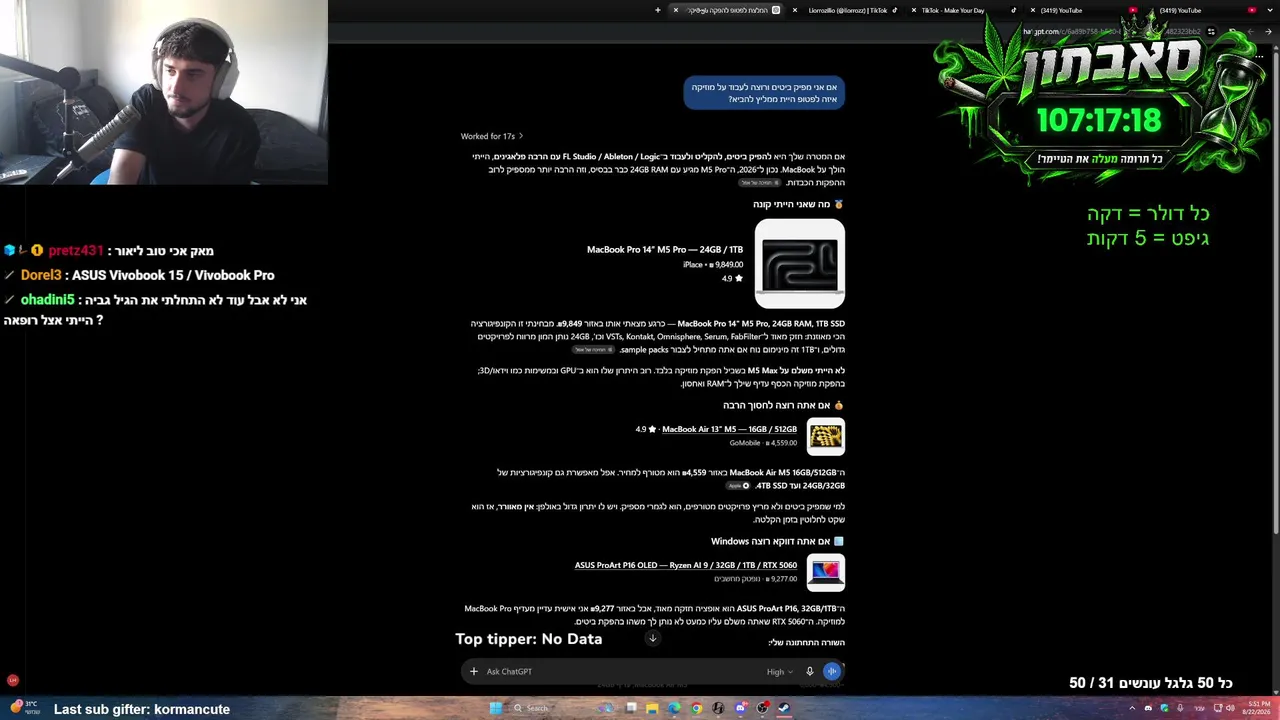Viewport: 1280px width, 720px height.
Task: Select the user question bubble at the top of the chat
Action: pyautogui.click(x=764, y=93)
